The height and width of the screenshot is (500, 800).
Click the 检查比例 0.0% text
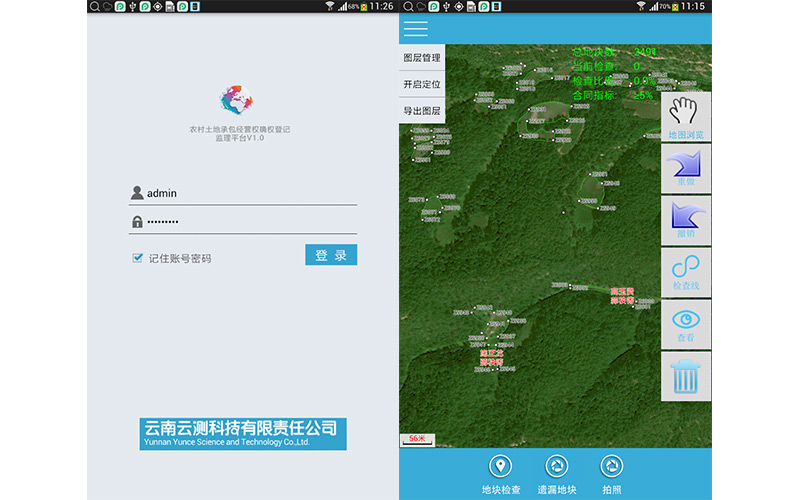tap(614, 81)
